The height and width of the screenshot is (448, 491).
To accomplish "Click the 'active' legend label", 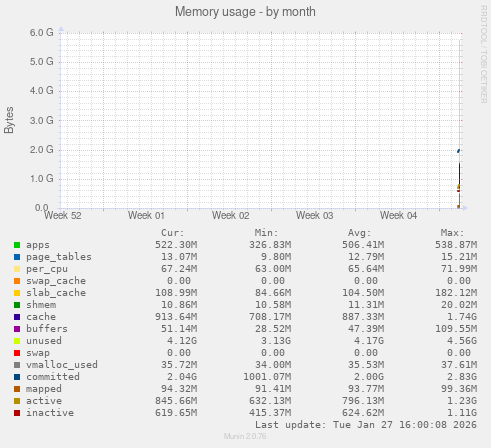I will point(44,401).
